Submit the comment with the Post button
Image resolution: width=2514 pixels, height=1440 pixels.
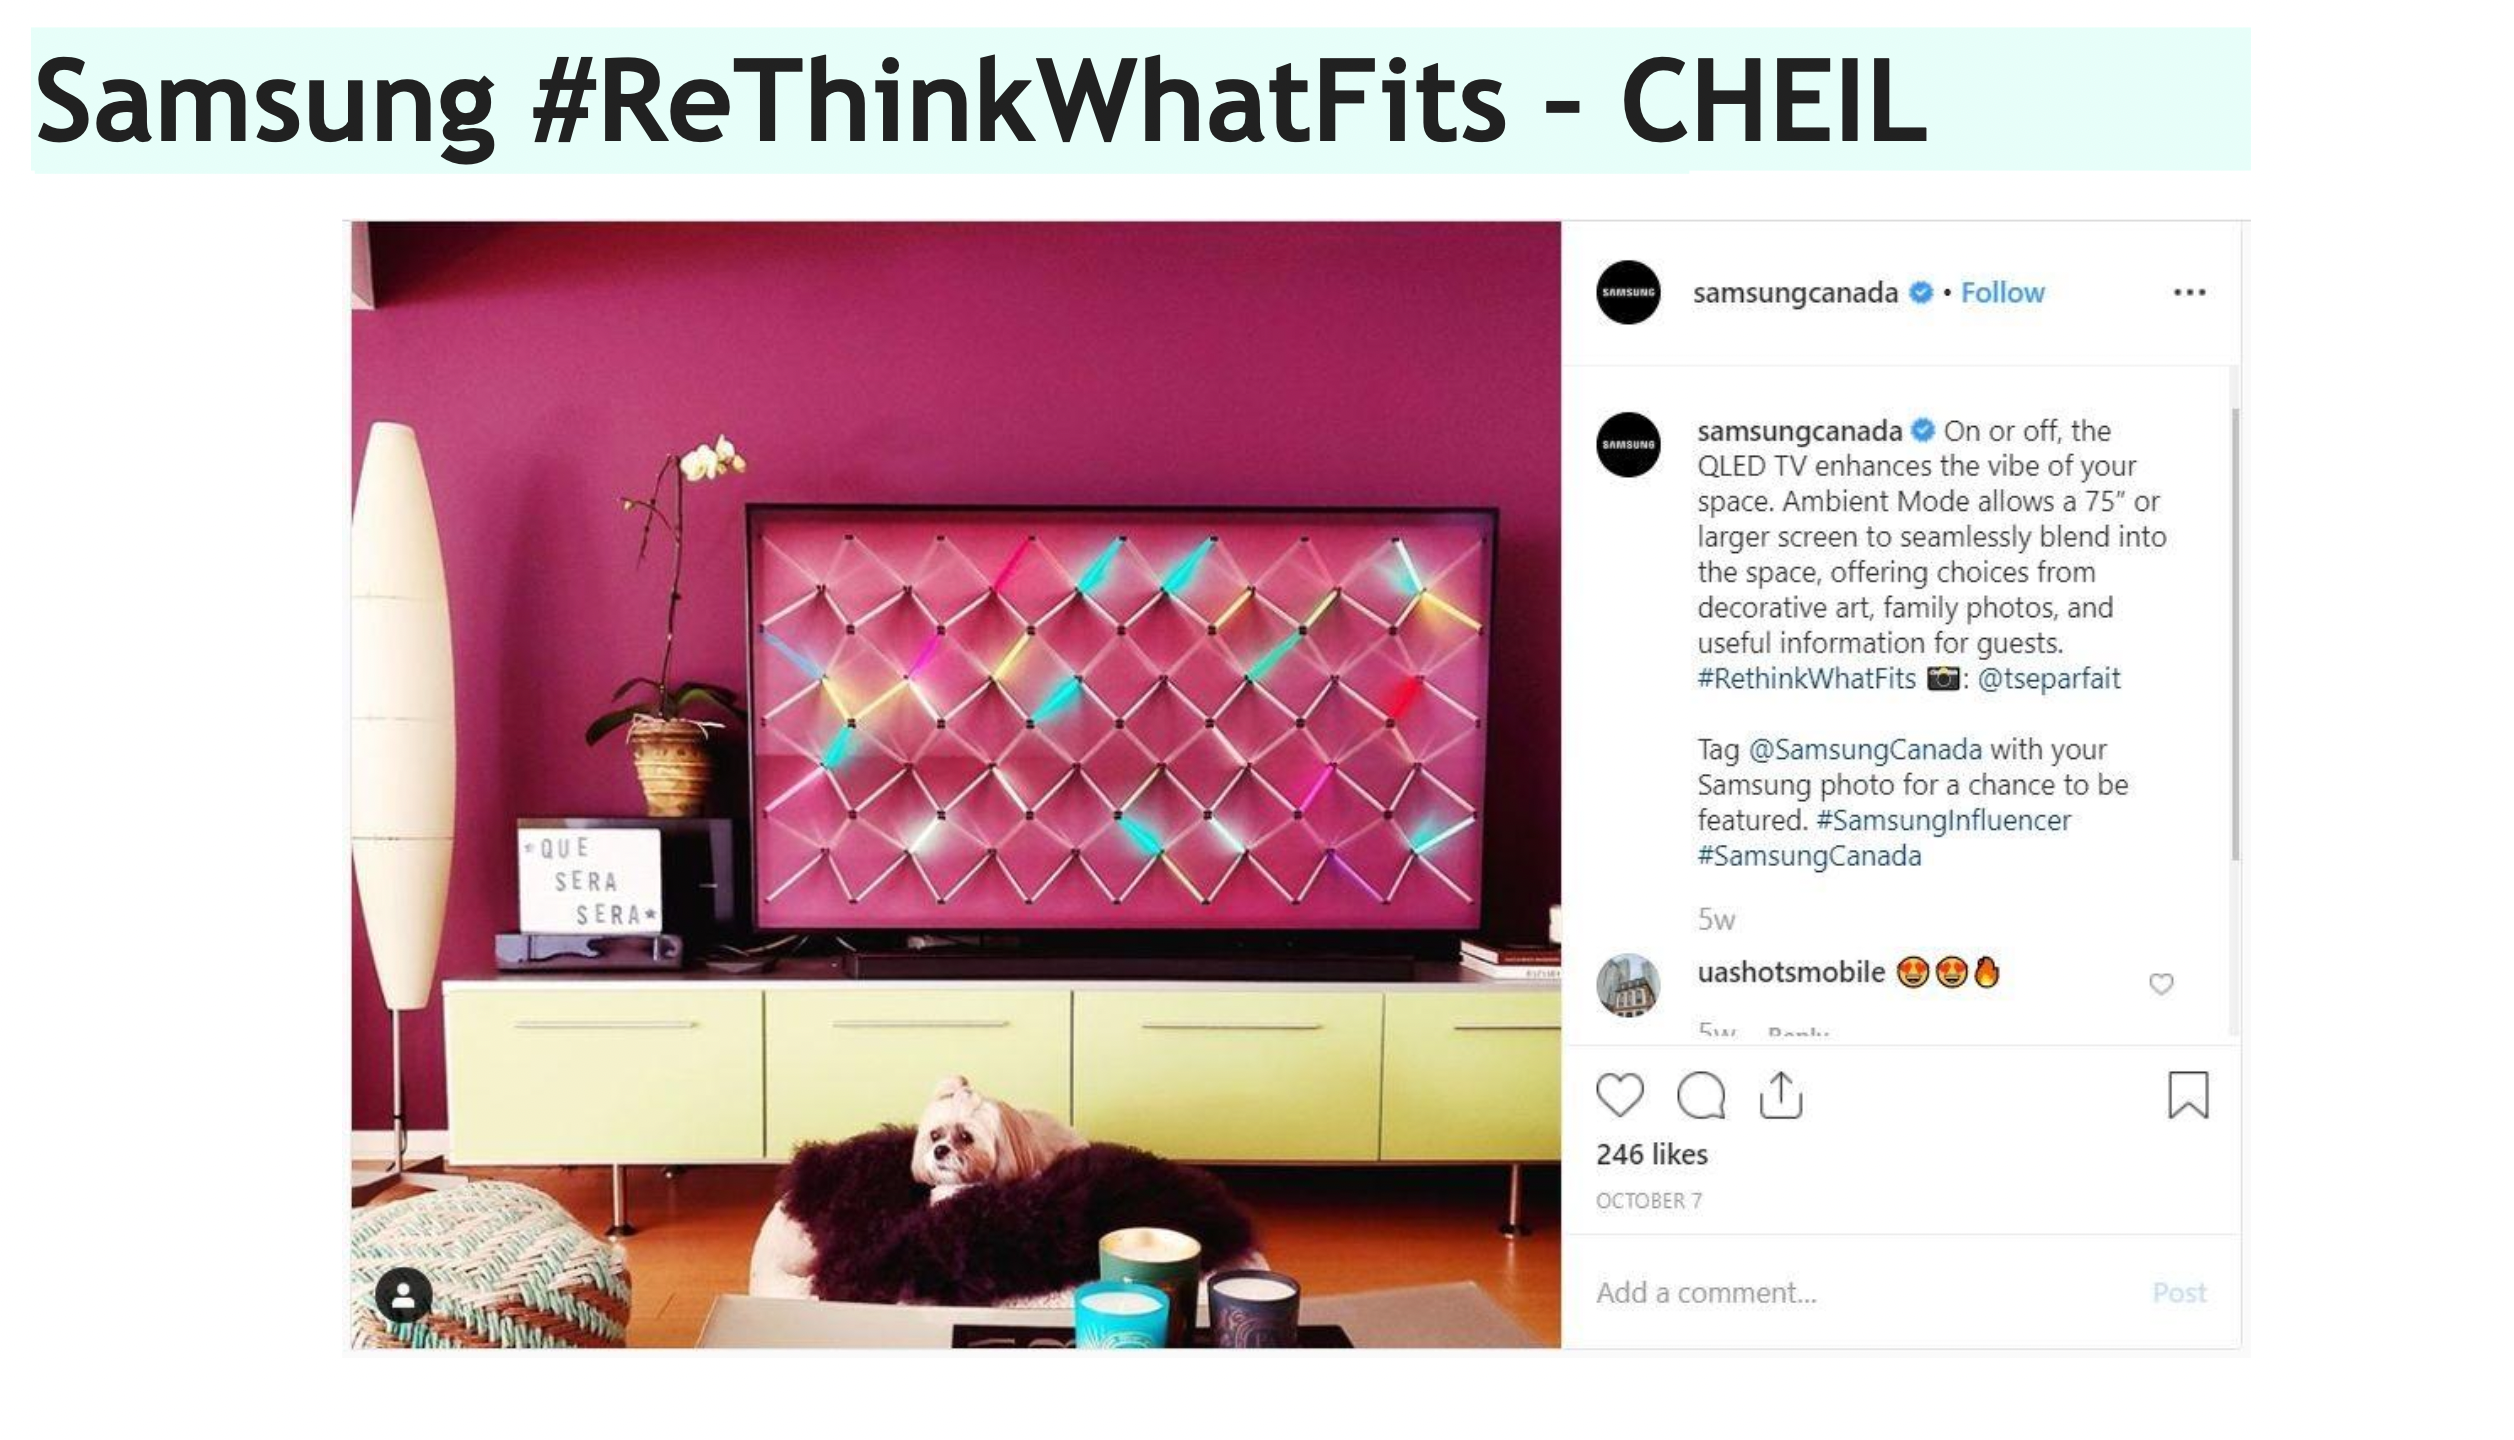click(2179, 1292)
